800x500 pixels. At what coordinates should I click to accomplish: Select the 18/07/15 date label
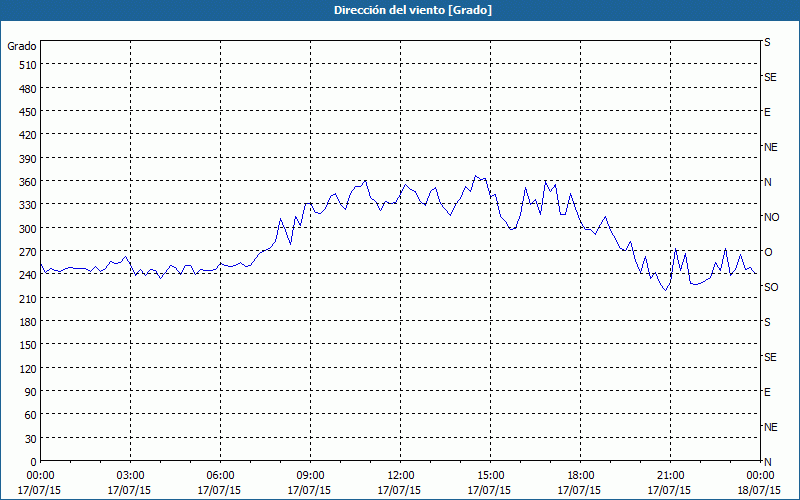759,490
